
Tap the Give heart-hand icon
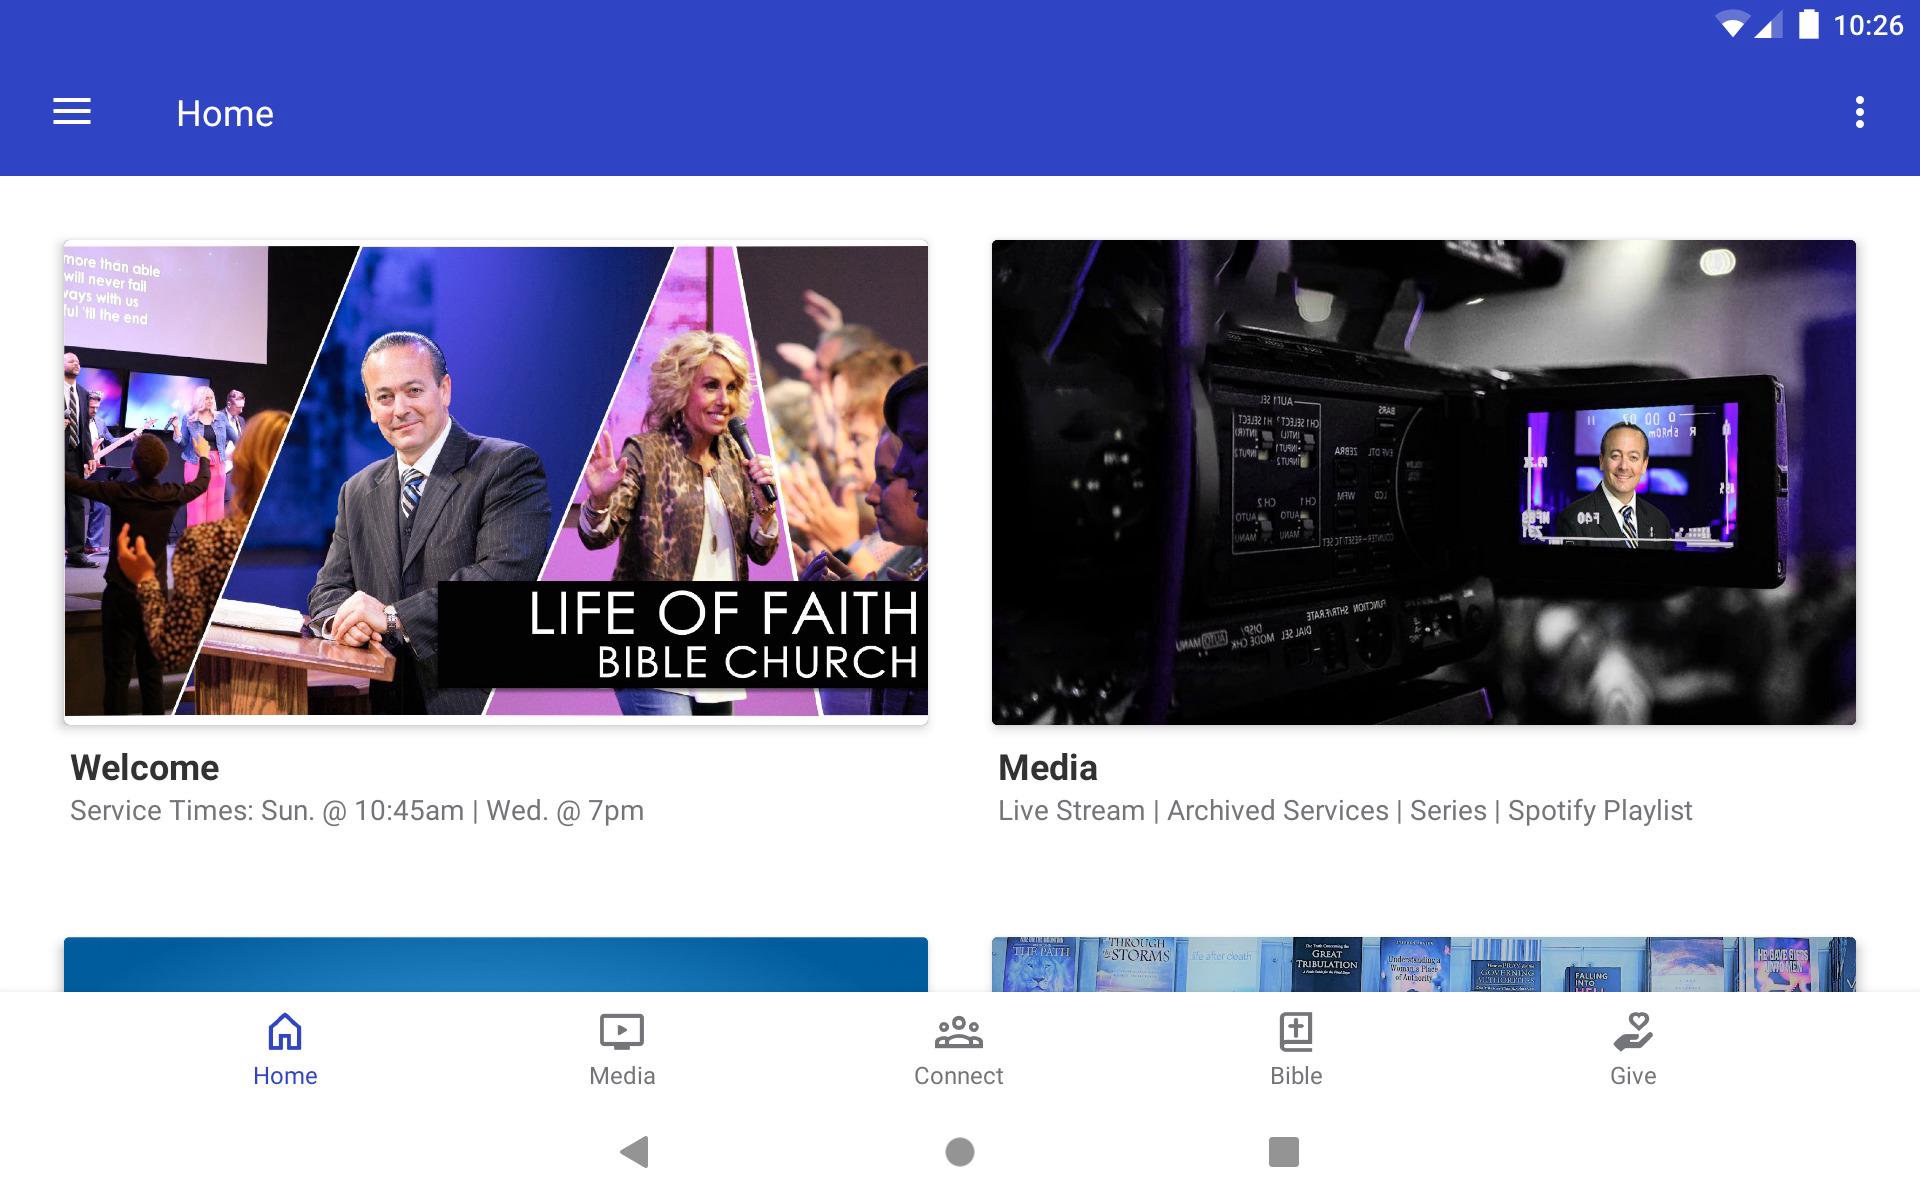pyautogui.click(x=1633, y=1031)
